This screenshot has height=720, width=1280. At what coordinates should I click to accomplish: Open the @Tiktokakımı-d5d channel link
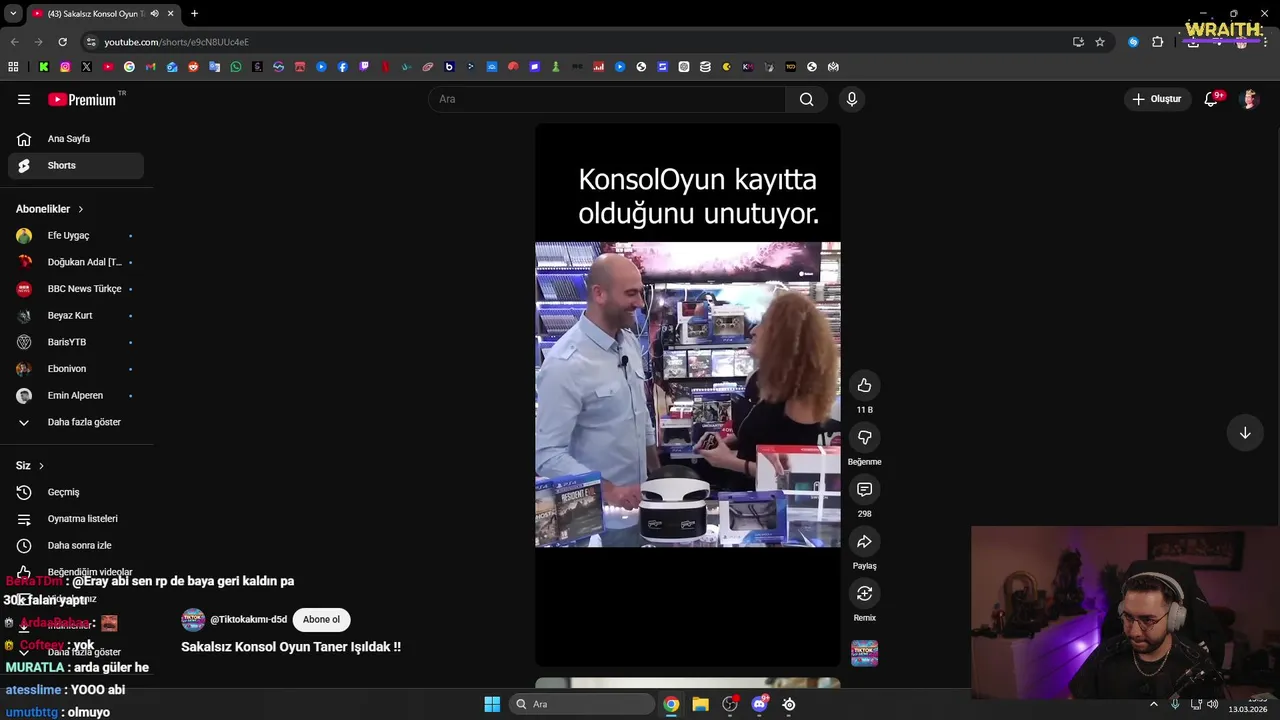coord(248,620)
